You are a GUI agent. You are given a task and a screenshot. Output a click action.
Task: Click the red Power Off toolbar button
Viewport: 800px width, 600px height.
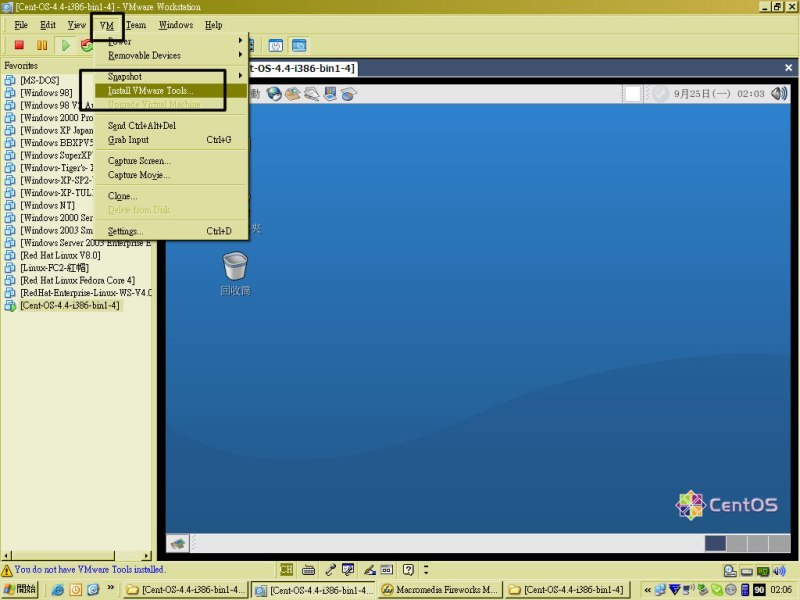19,45
